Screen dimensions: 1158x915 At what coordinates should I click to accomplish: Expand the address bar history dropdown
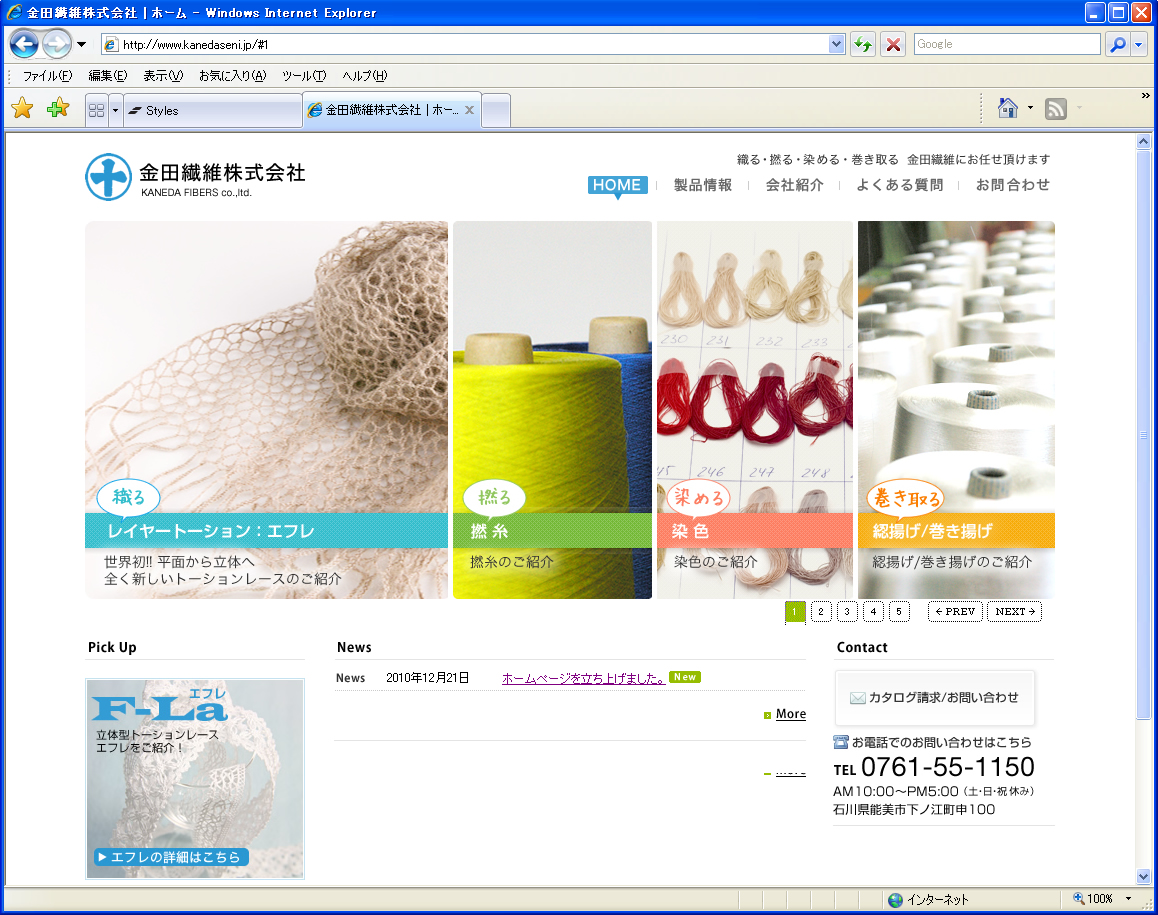point(837,44)
